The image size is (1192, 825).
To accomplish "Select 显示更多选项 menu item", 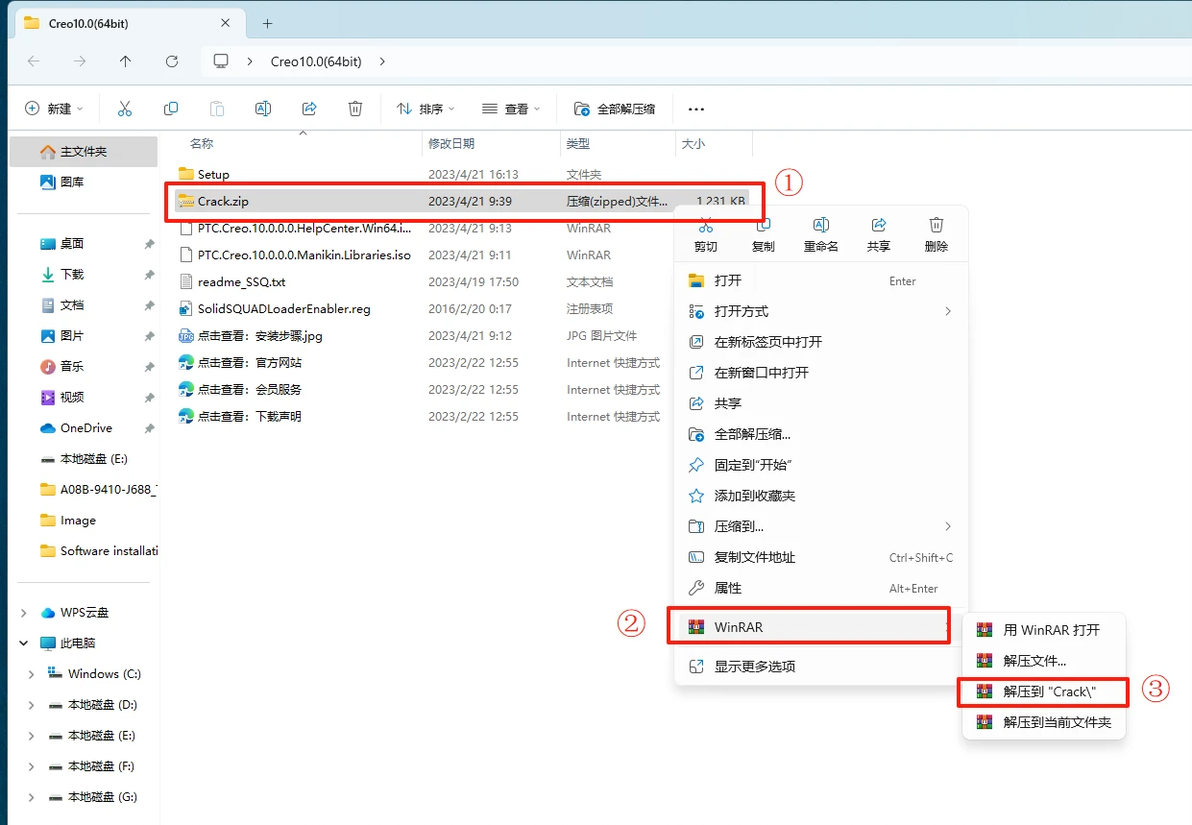I will 821,666.
